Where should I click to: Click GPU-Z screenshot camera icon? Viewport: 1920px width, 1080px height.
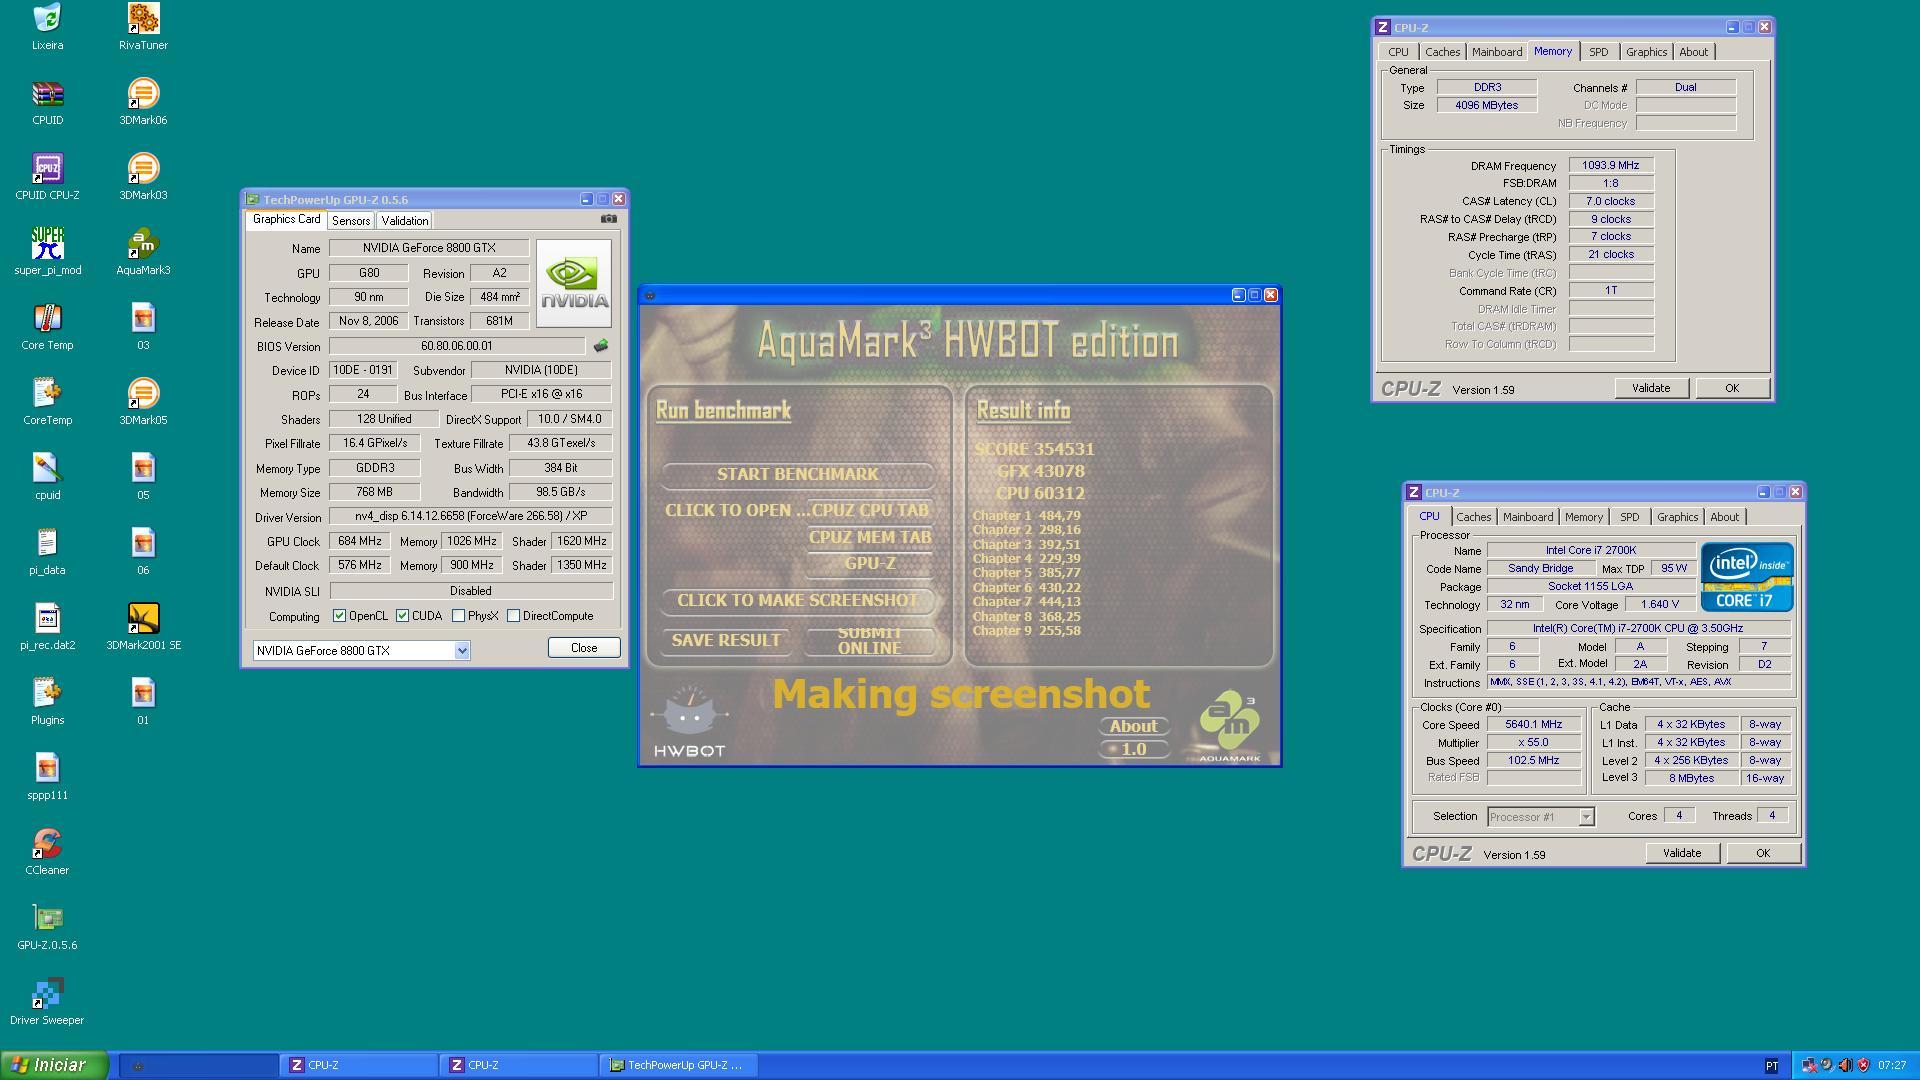608,219
